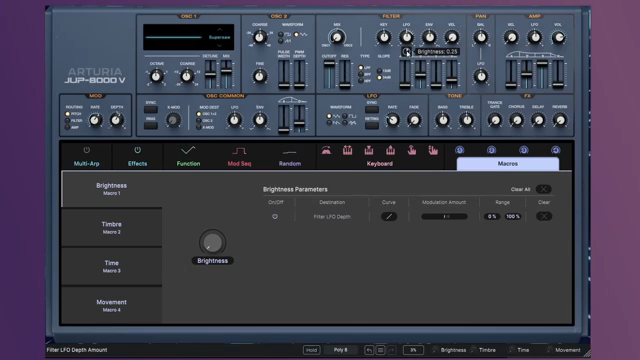
Task: Click the filter CUTOFF slider
Action: click(x=329, y=74)
